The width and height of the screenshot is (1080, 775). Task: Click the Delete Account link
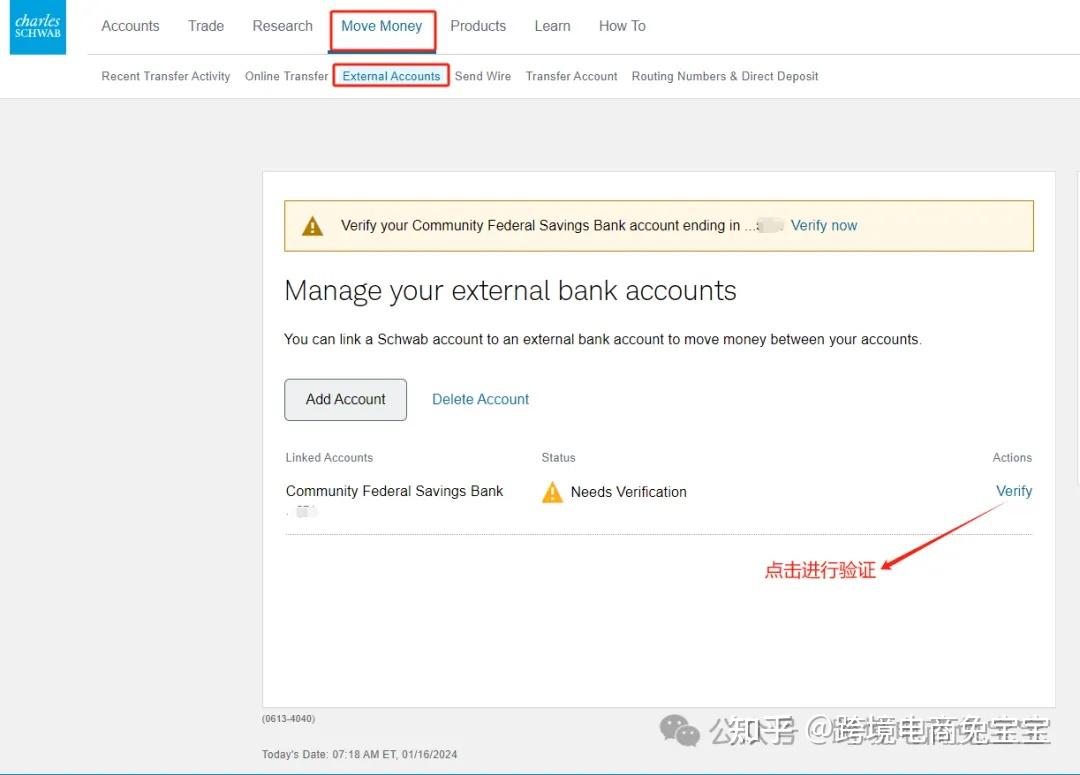480,399
